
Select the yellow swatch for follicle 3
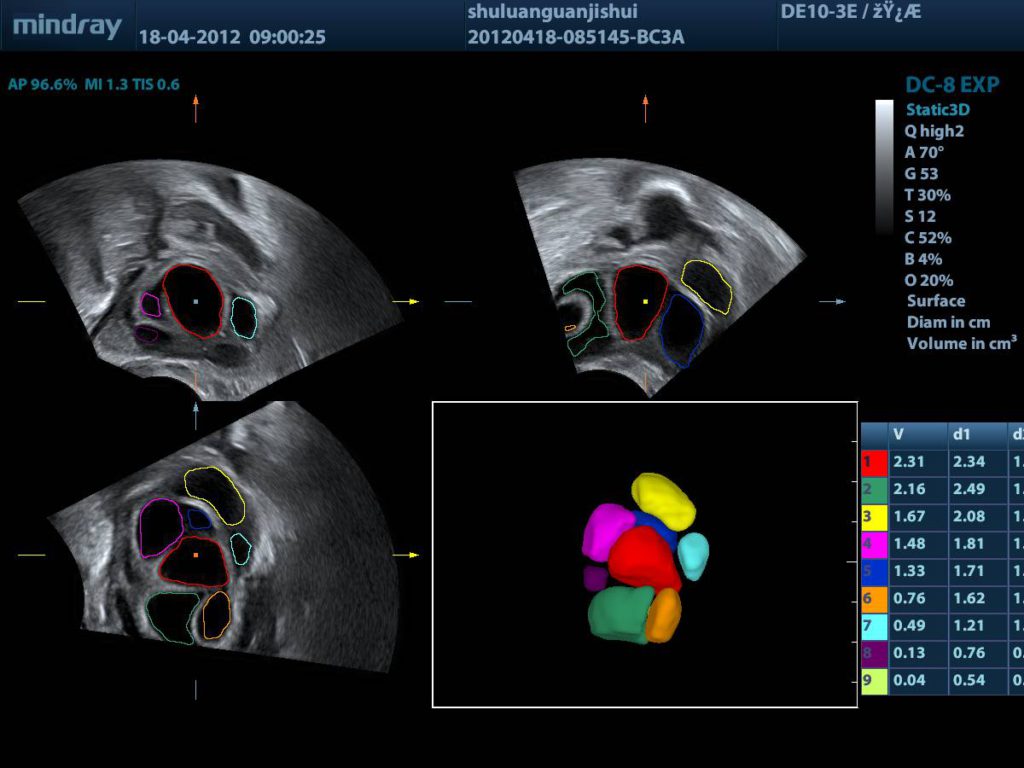coord(873,517)
